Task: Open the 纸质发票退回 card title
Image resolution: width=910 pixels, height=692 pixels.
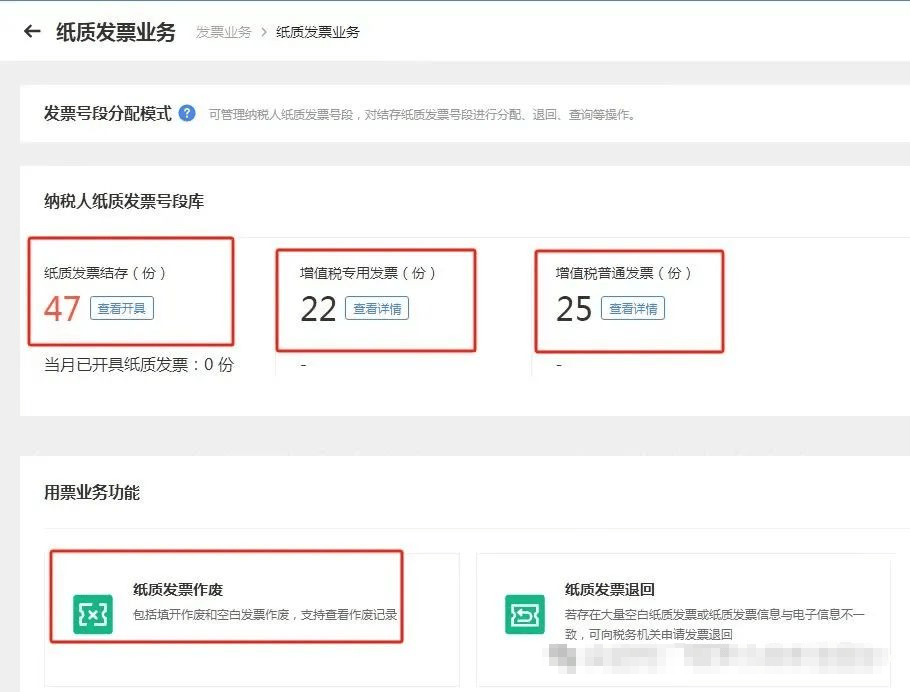Action: click(x=610, y=590)
